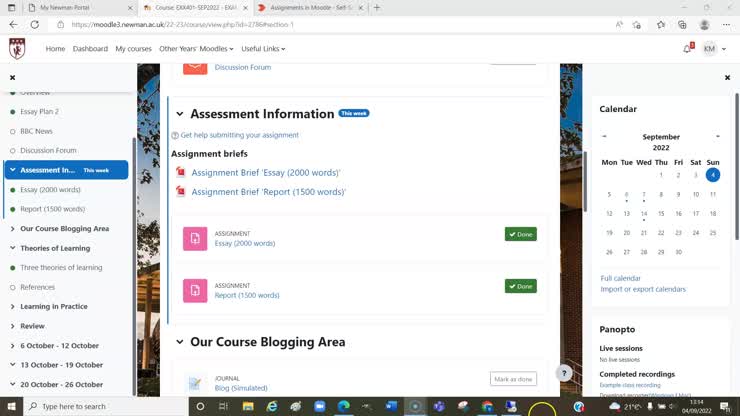The image size is (740, 416).
Task: Open Useful Links dropdown
Action: pos(263,49)
